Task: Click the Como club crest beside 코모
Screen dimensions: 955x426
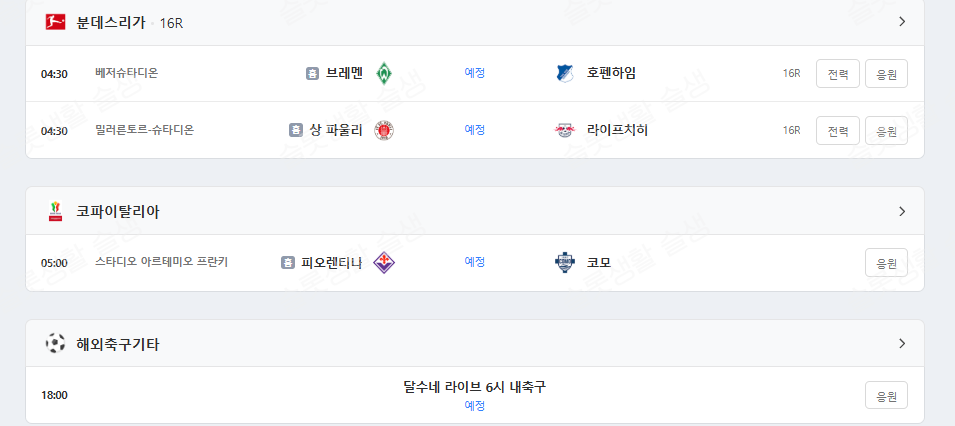Action: click(565, 263)
